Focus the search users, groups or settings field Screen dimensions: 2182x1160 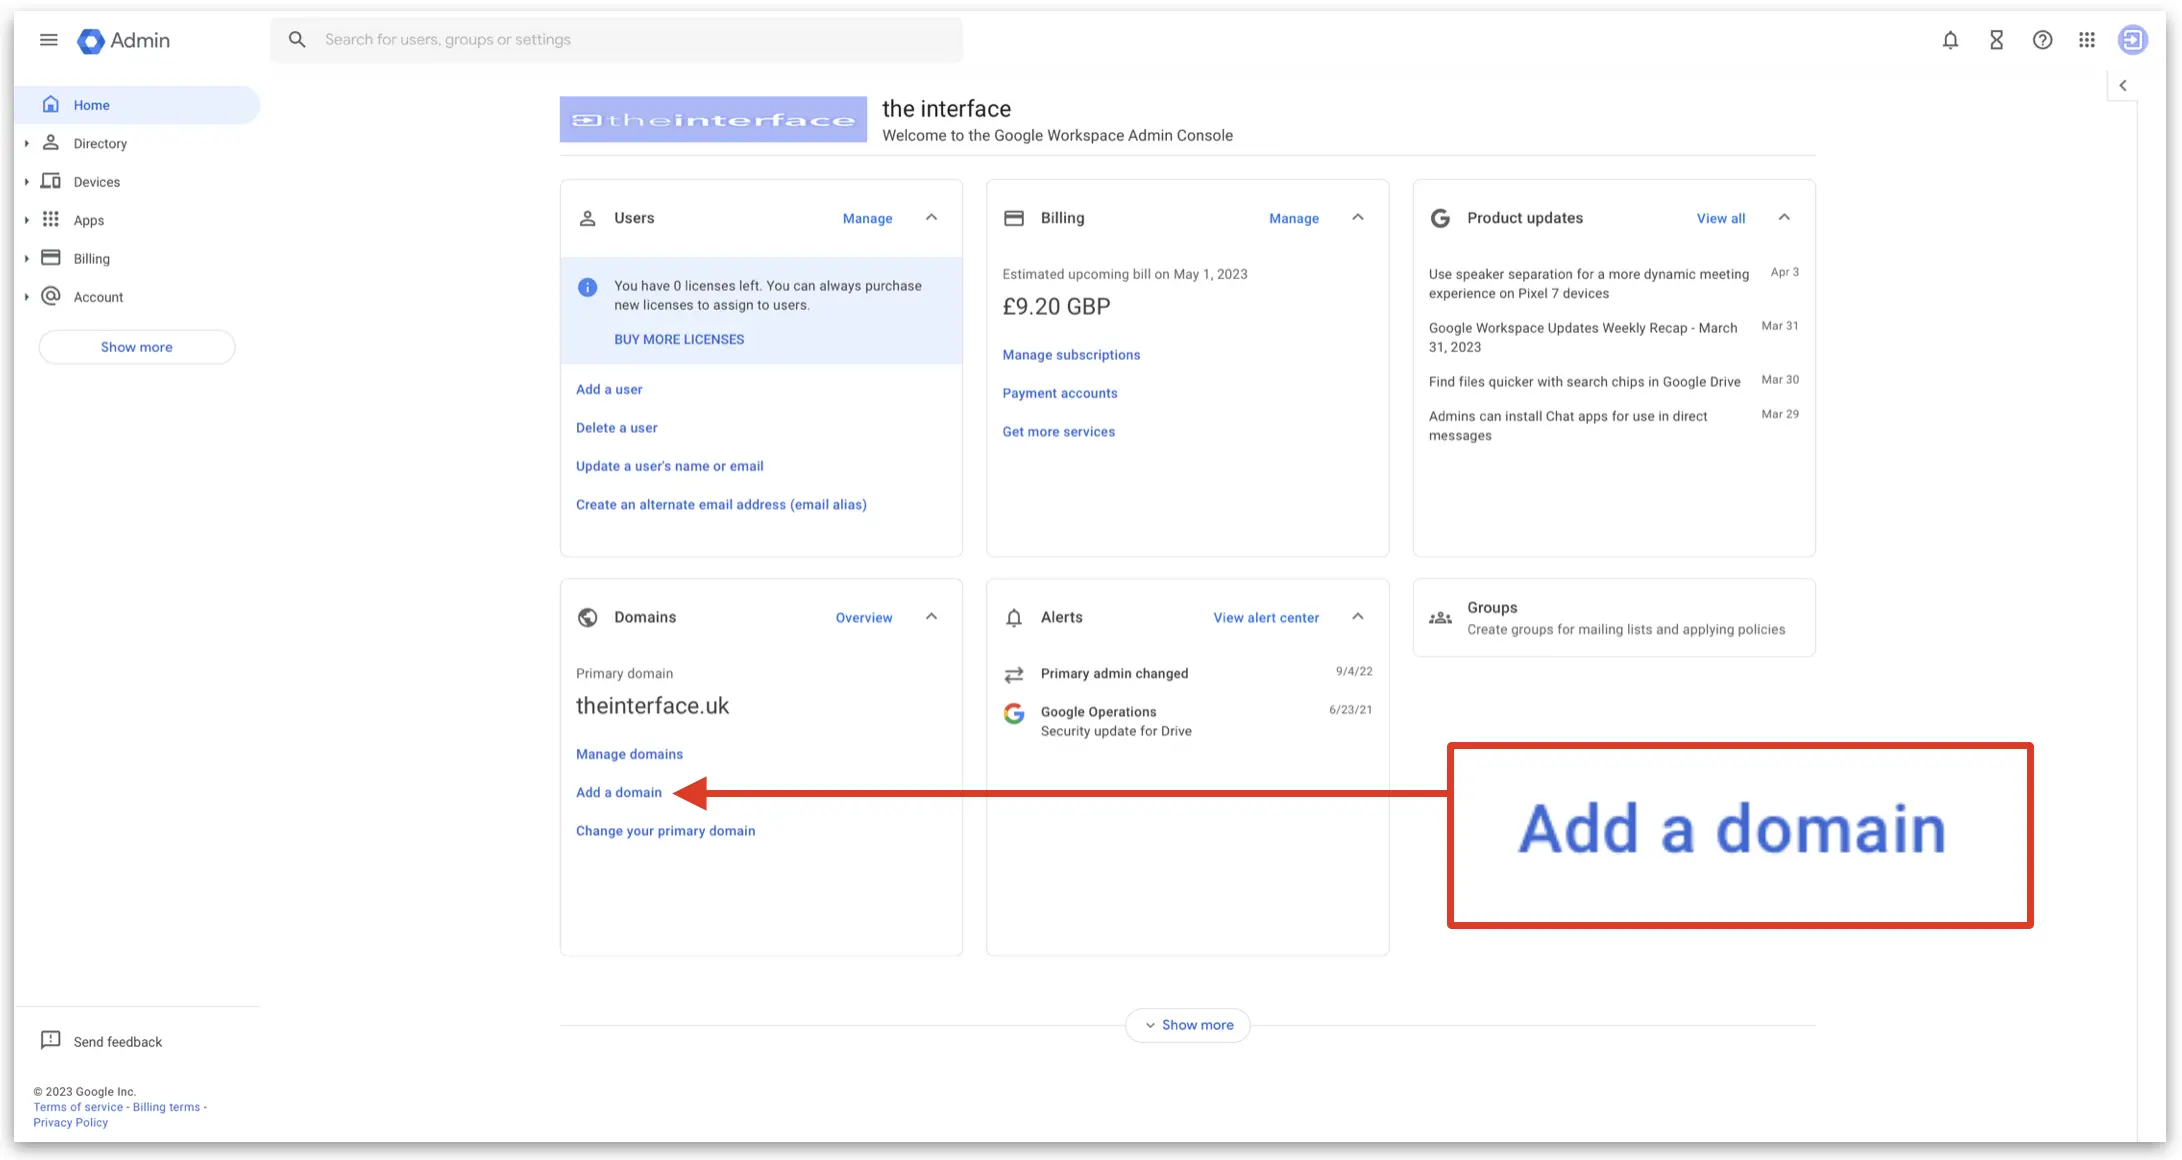tap(616, 39)
